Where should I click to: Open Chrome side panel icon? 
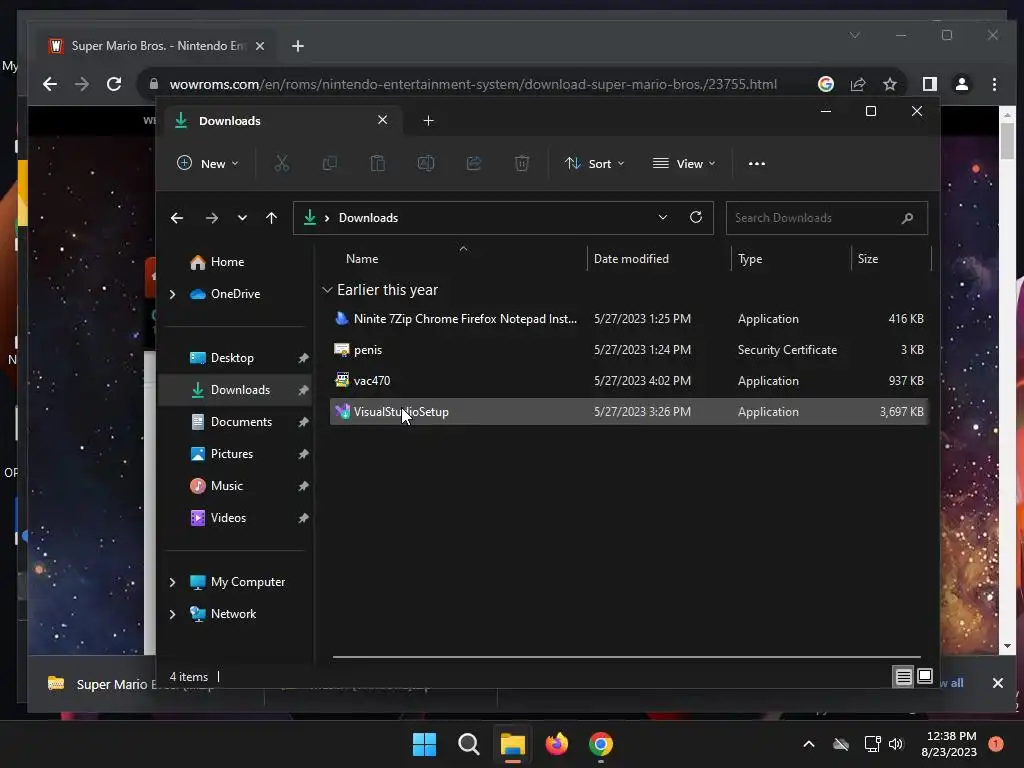(x=929, y=84)
